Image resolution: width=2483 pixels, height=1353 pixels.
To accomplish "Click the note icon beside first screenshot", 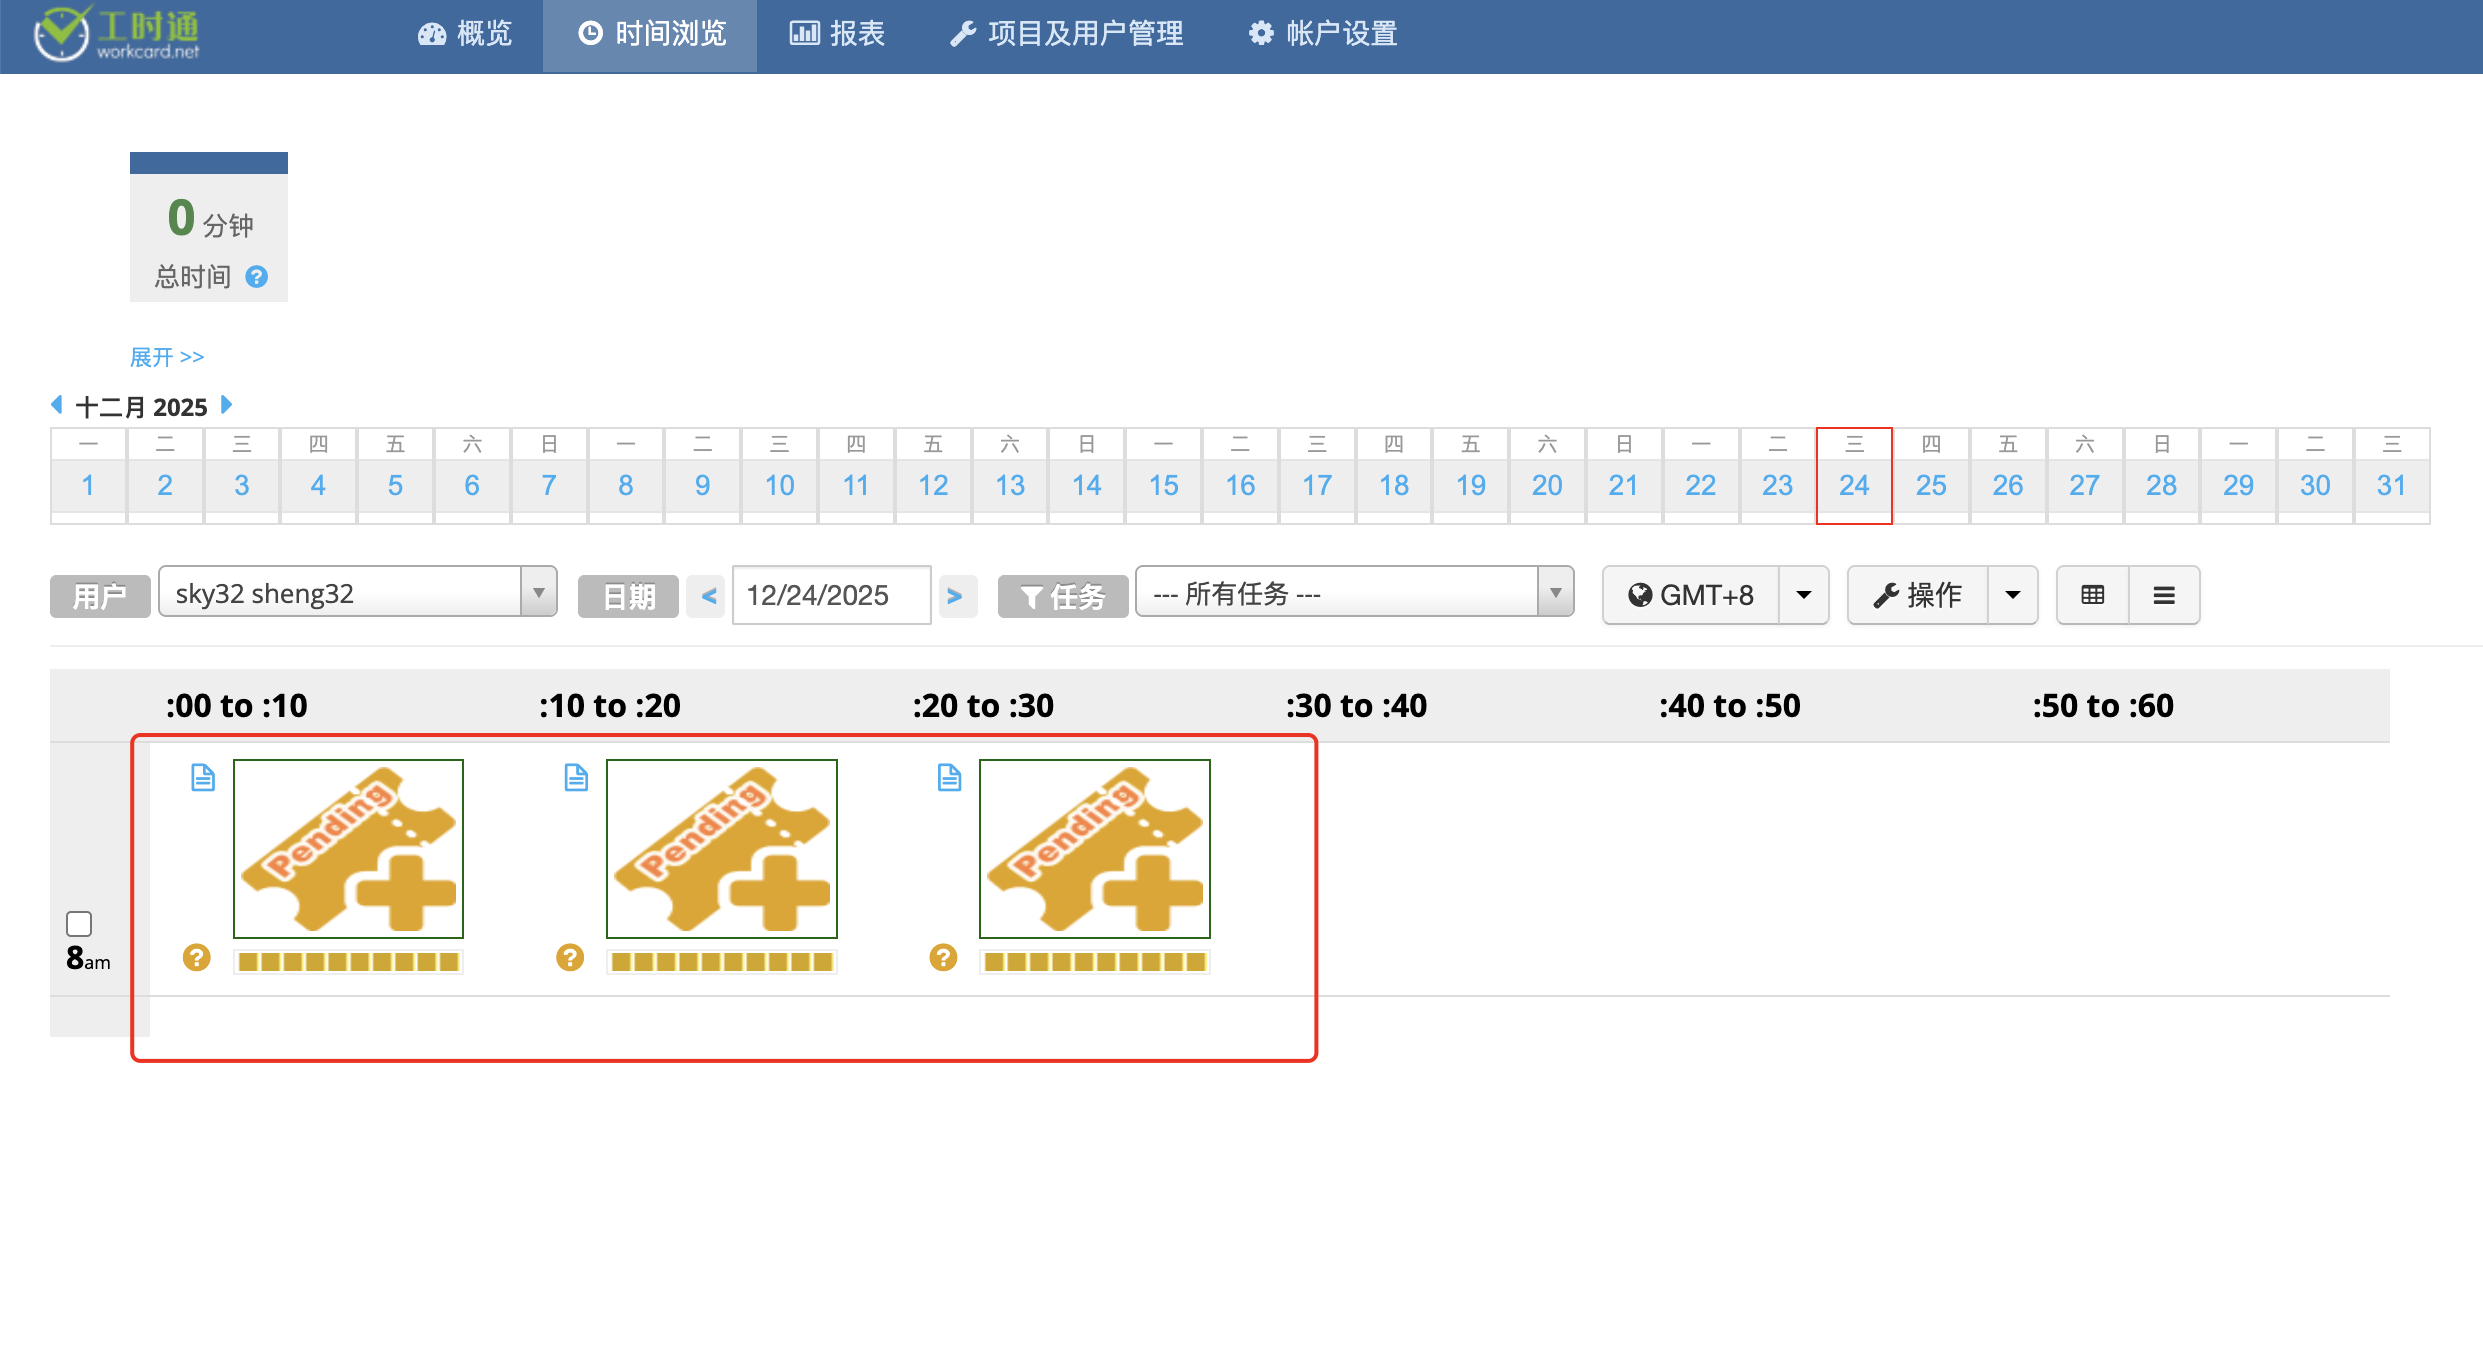I will pos(203,777).
